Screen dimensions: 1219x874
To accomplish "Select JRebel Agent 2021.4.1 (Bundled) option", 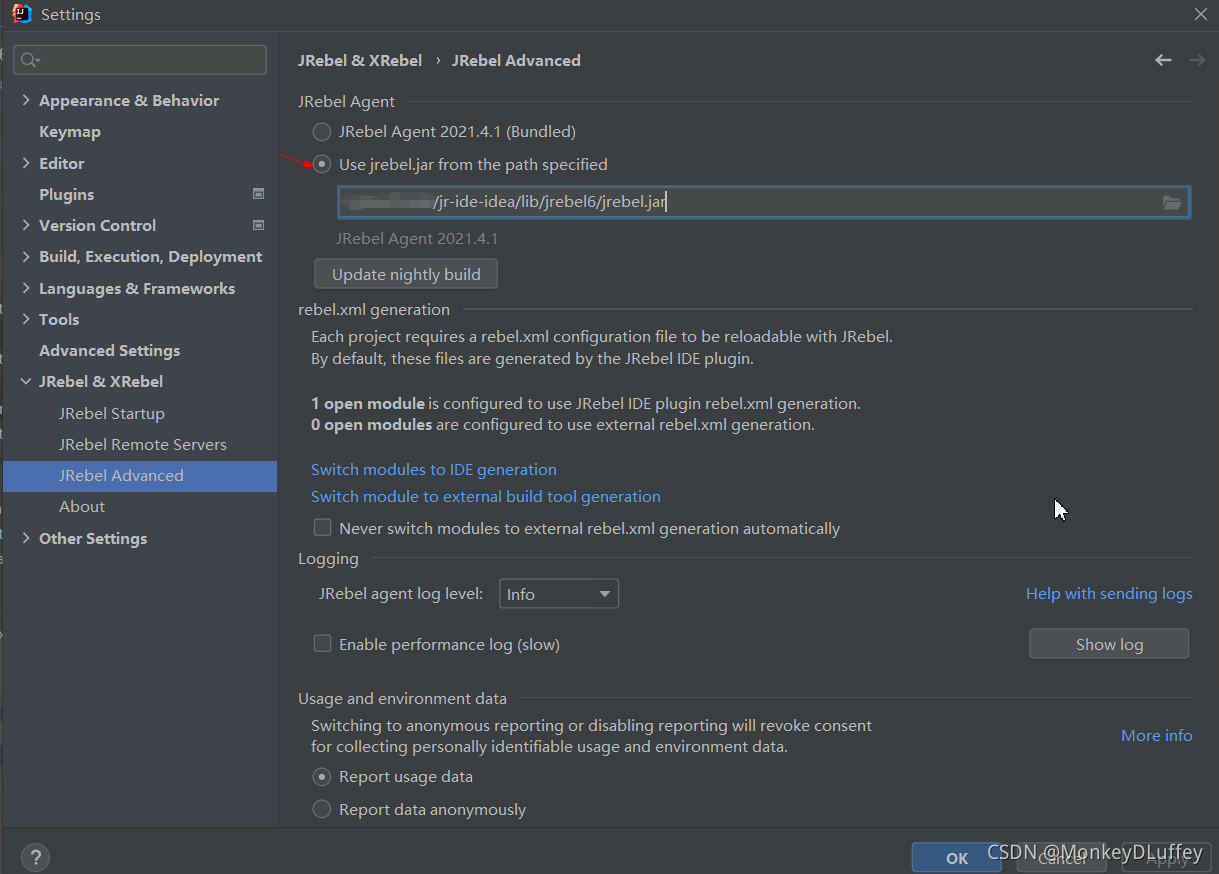I will point(322,132).
